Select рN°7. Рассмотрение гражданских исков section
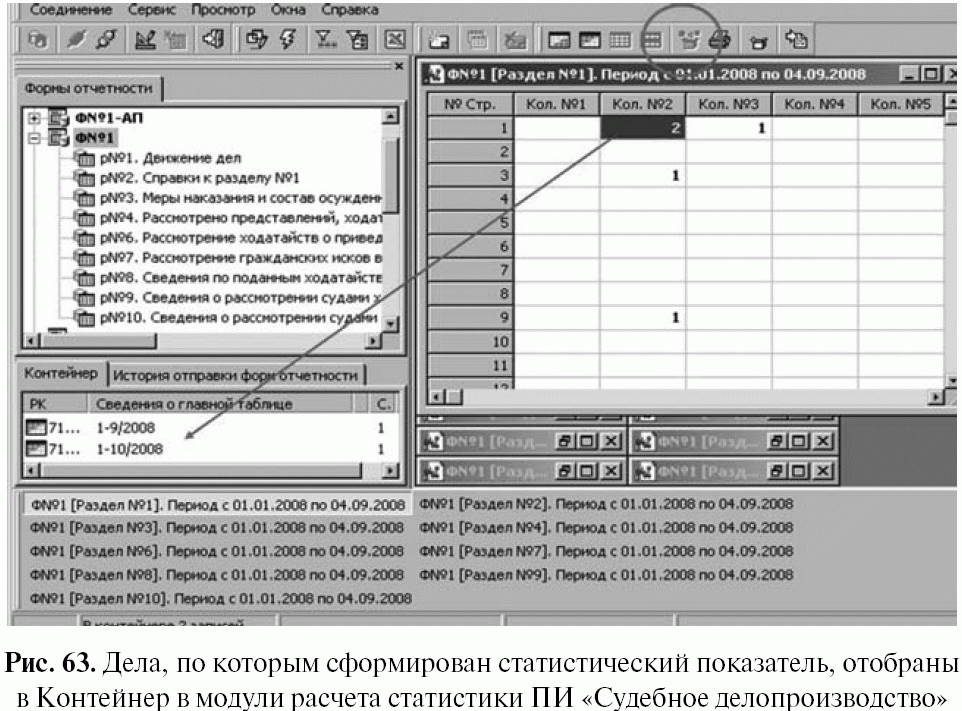Image resolution: width=962 pixels, height=711 pixels. pyautogui.click(x=240, y=258)
